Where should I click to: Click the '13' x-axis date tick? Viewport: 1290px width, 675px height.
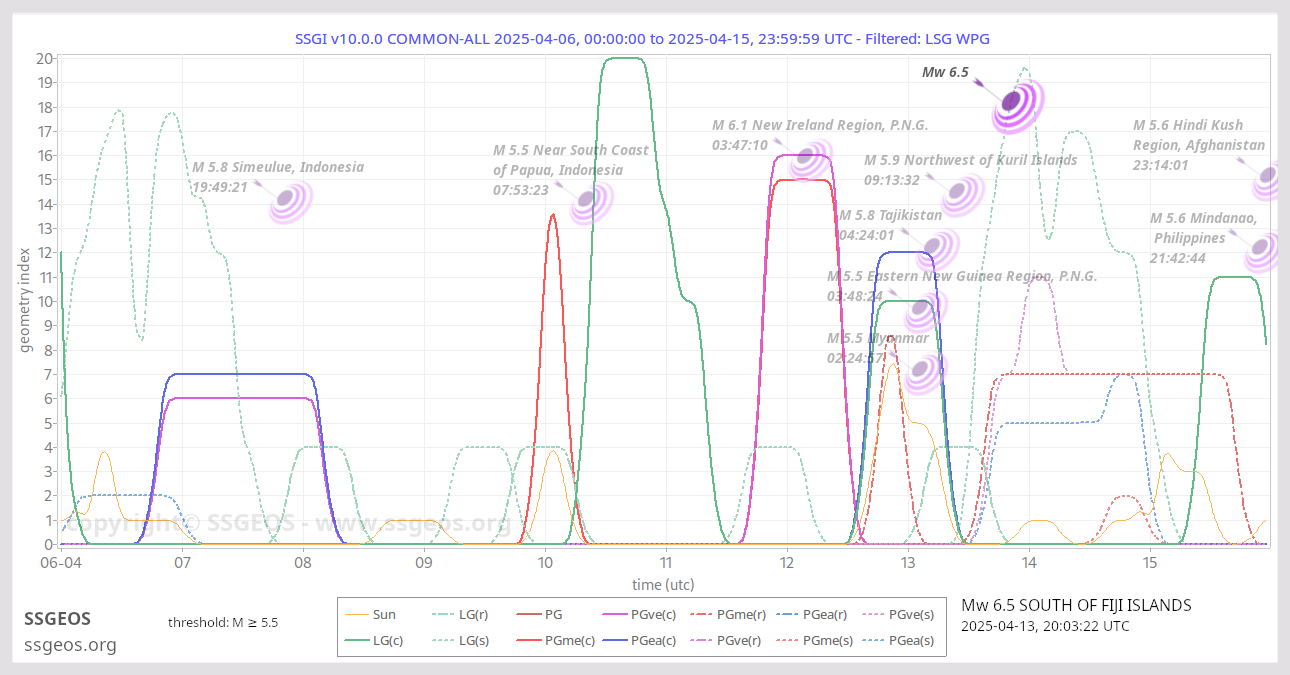coord(908,563)
